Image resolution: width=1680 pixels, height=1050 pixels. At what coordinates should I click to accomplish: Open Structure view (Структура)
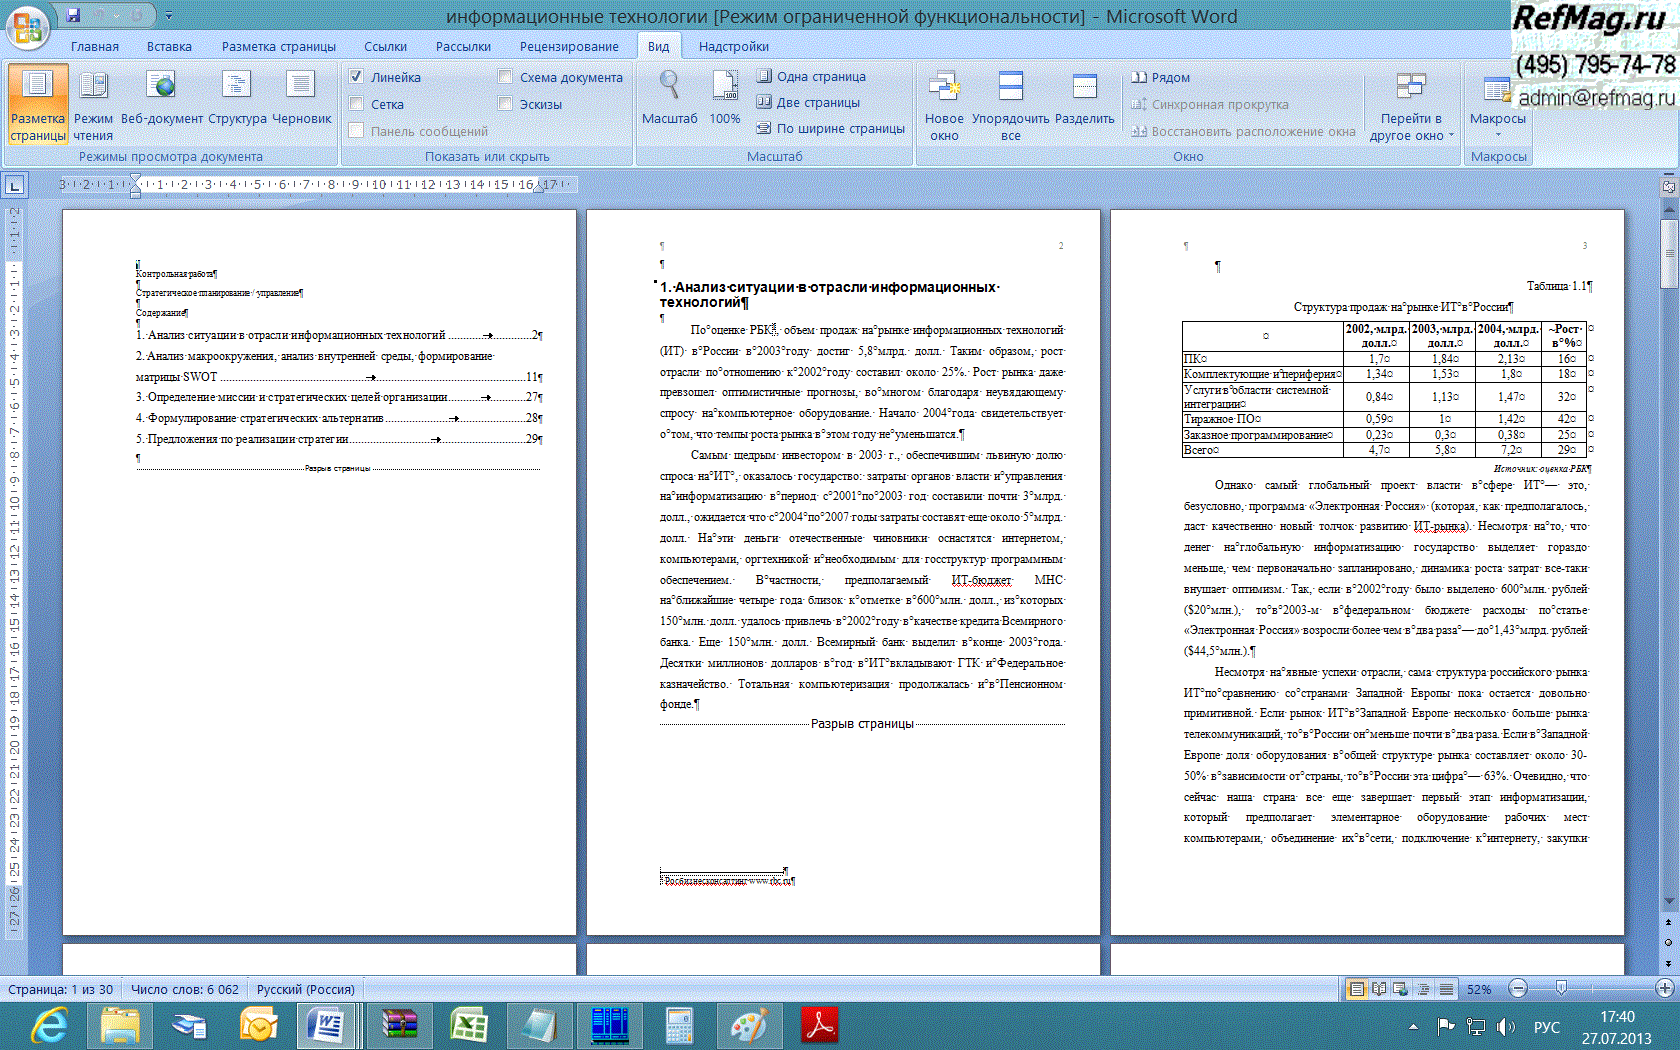click(237, 105)
